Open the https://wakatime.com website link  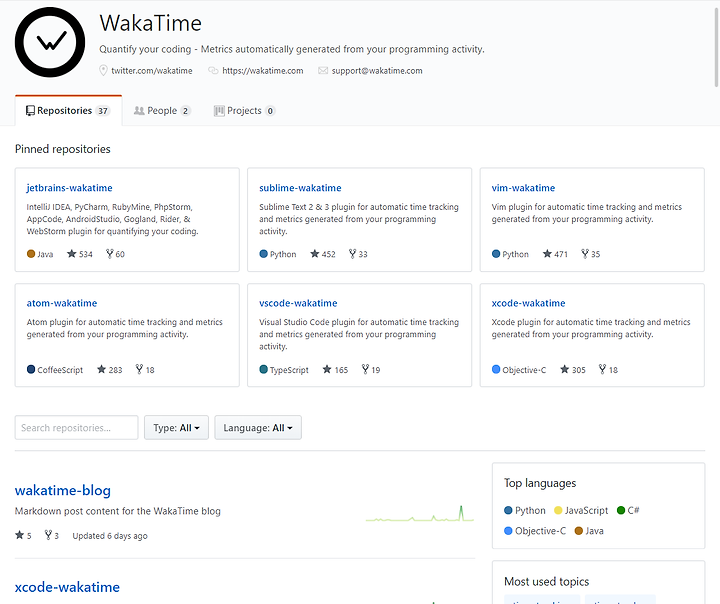pyautogui.click(x=263, y=71)
